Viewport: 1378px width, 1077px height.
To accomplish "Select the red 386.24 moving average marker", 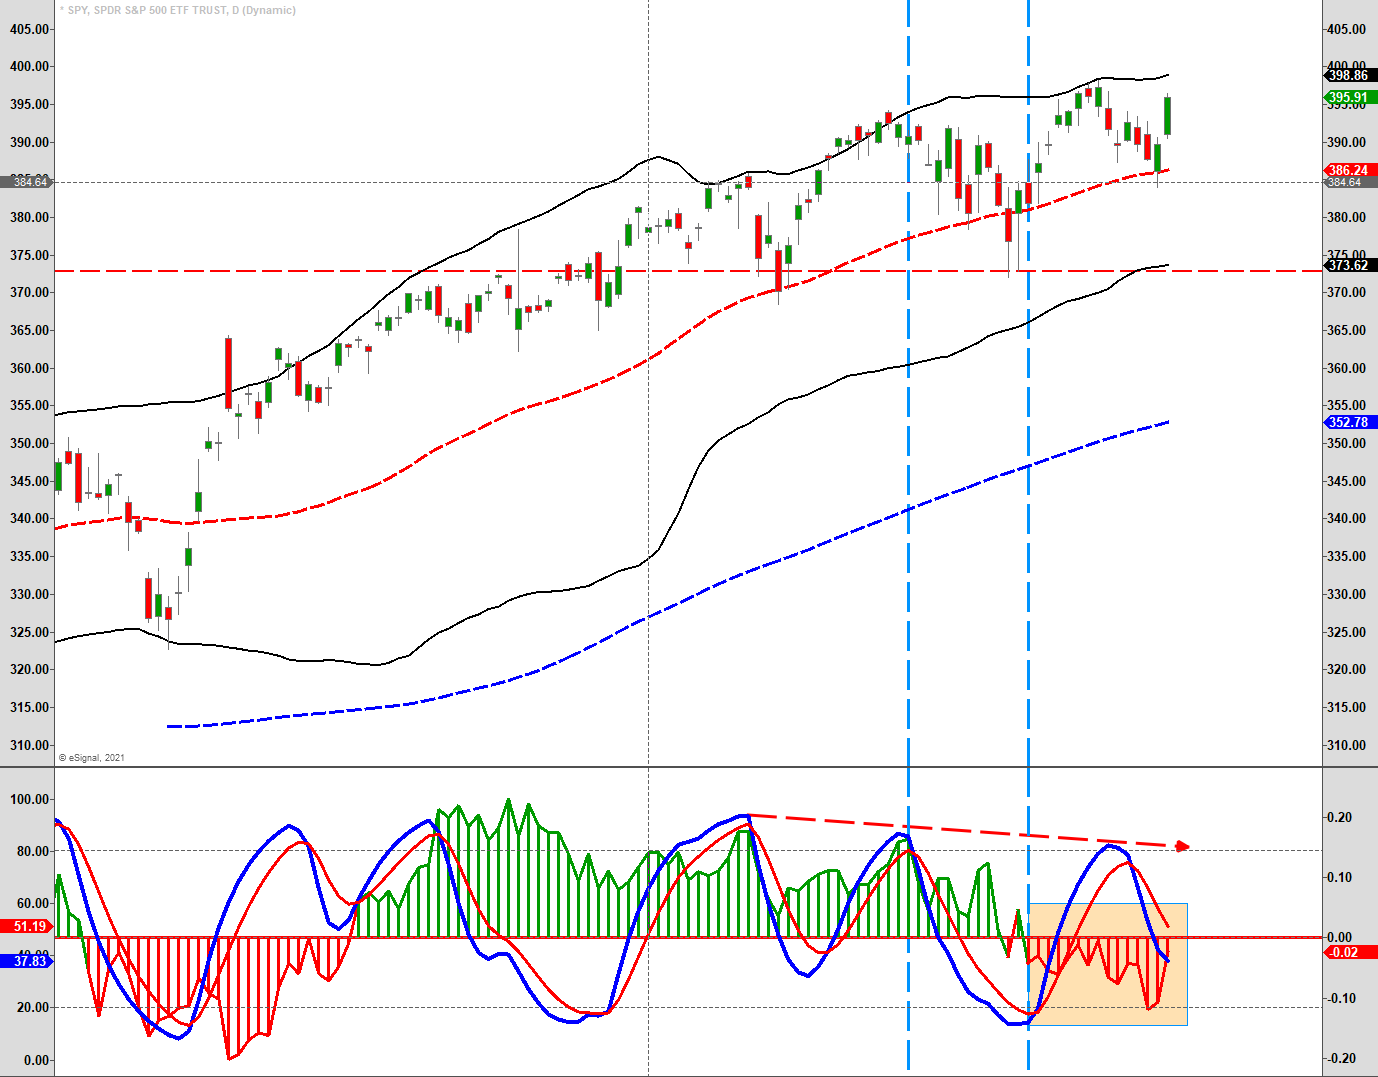I will [1348, 170].
